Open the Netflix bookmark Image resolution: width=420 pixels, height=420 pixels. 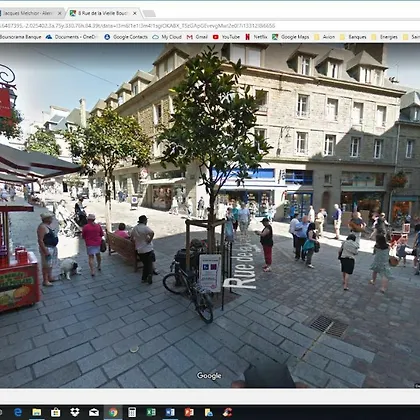(x=256, y=37)
